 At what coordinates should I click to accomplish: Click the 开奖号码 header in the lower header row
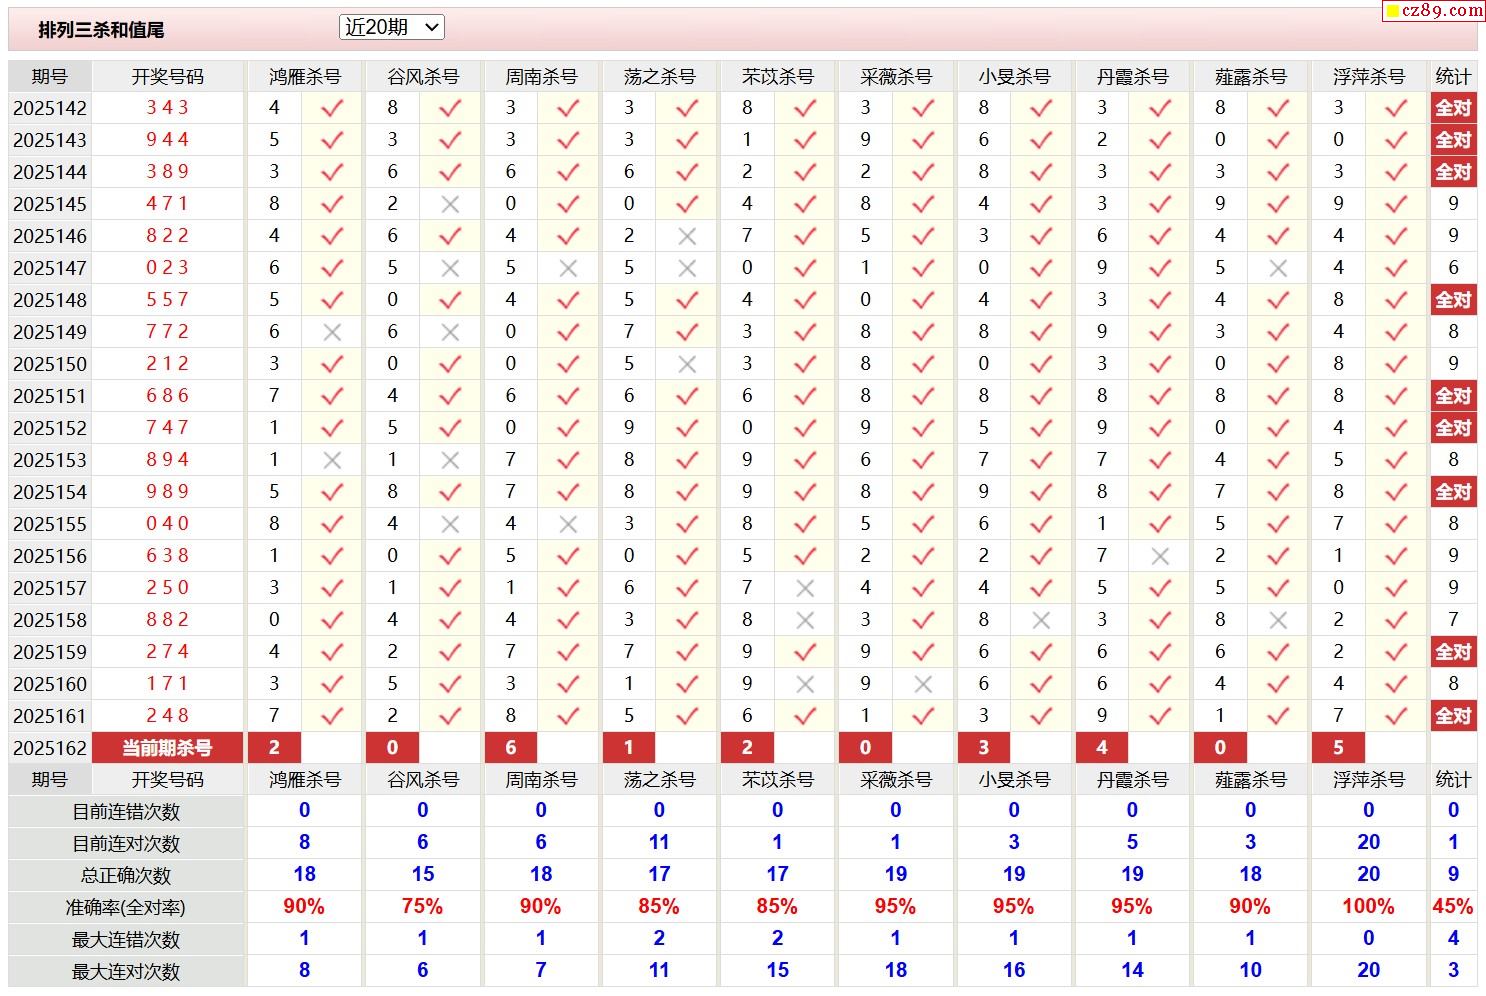(x=167, y=779)
